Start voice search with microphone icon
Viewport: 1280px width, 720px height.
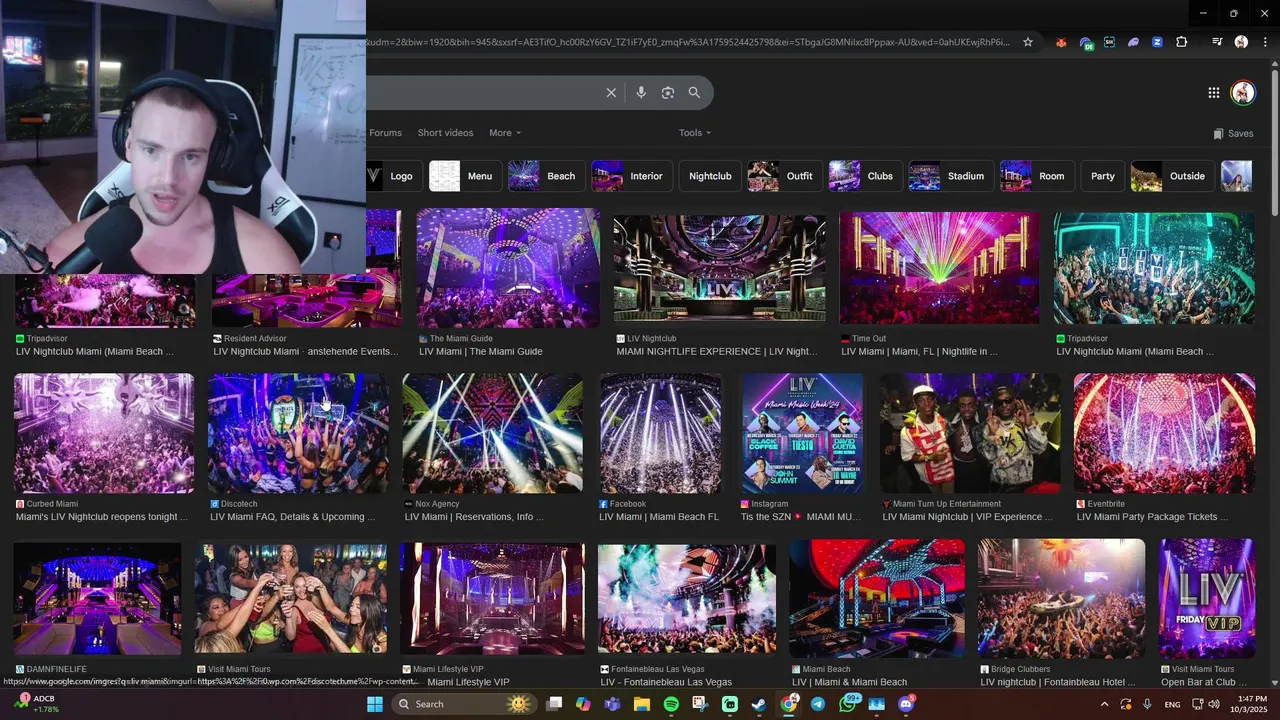pos(641,93)
